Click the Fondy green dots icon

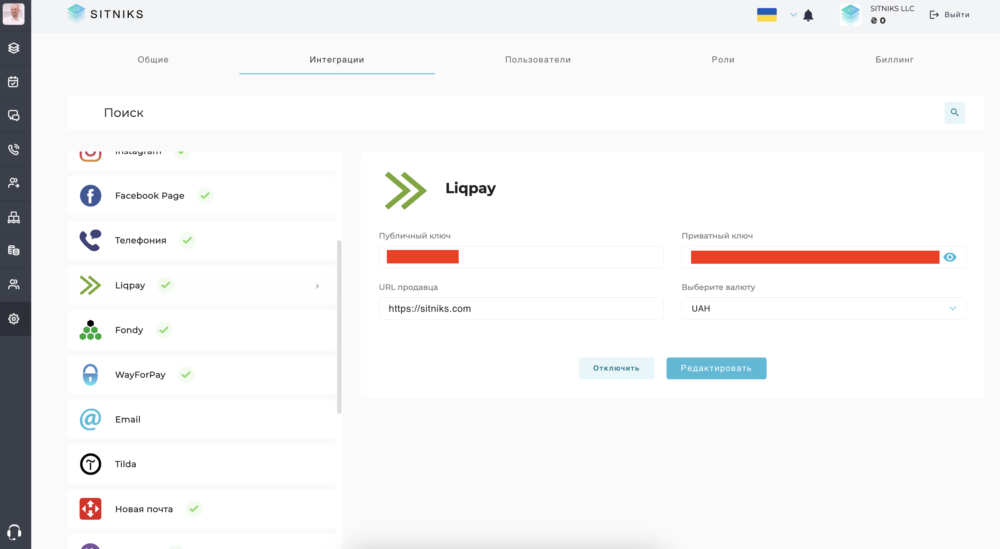tap(91, 330)
